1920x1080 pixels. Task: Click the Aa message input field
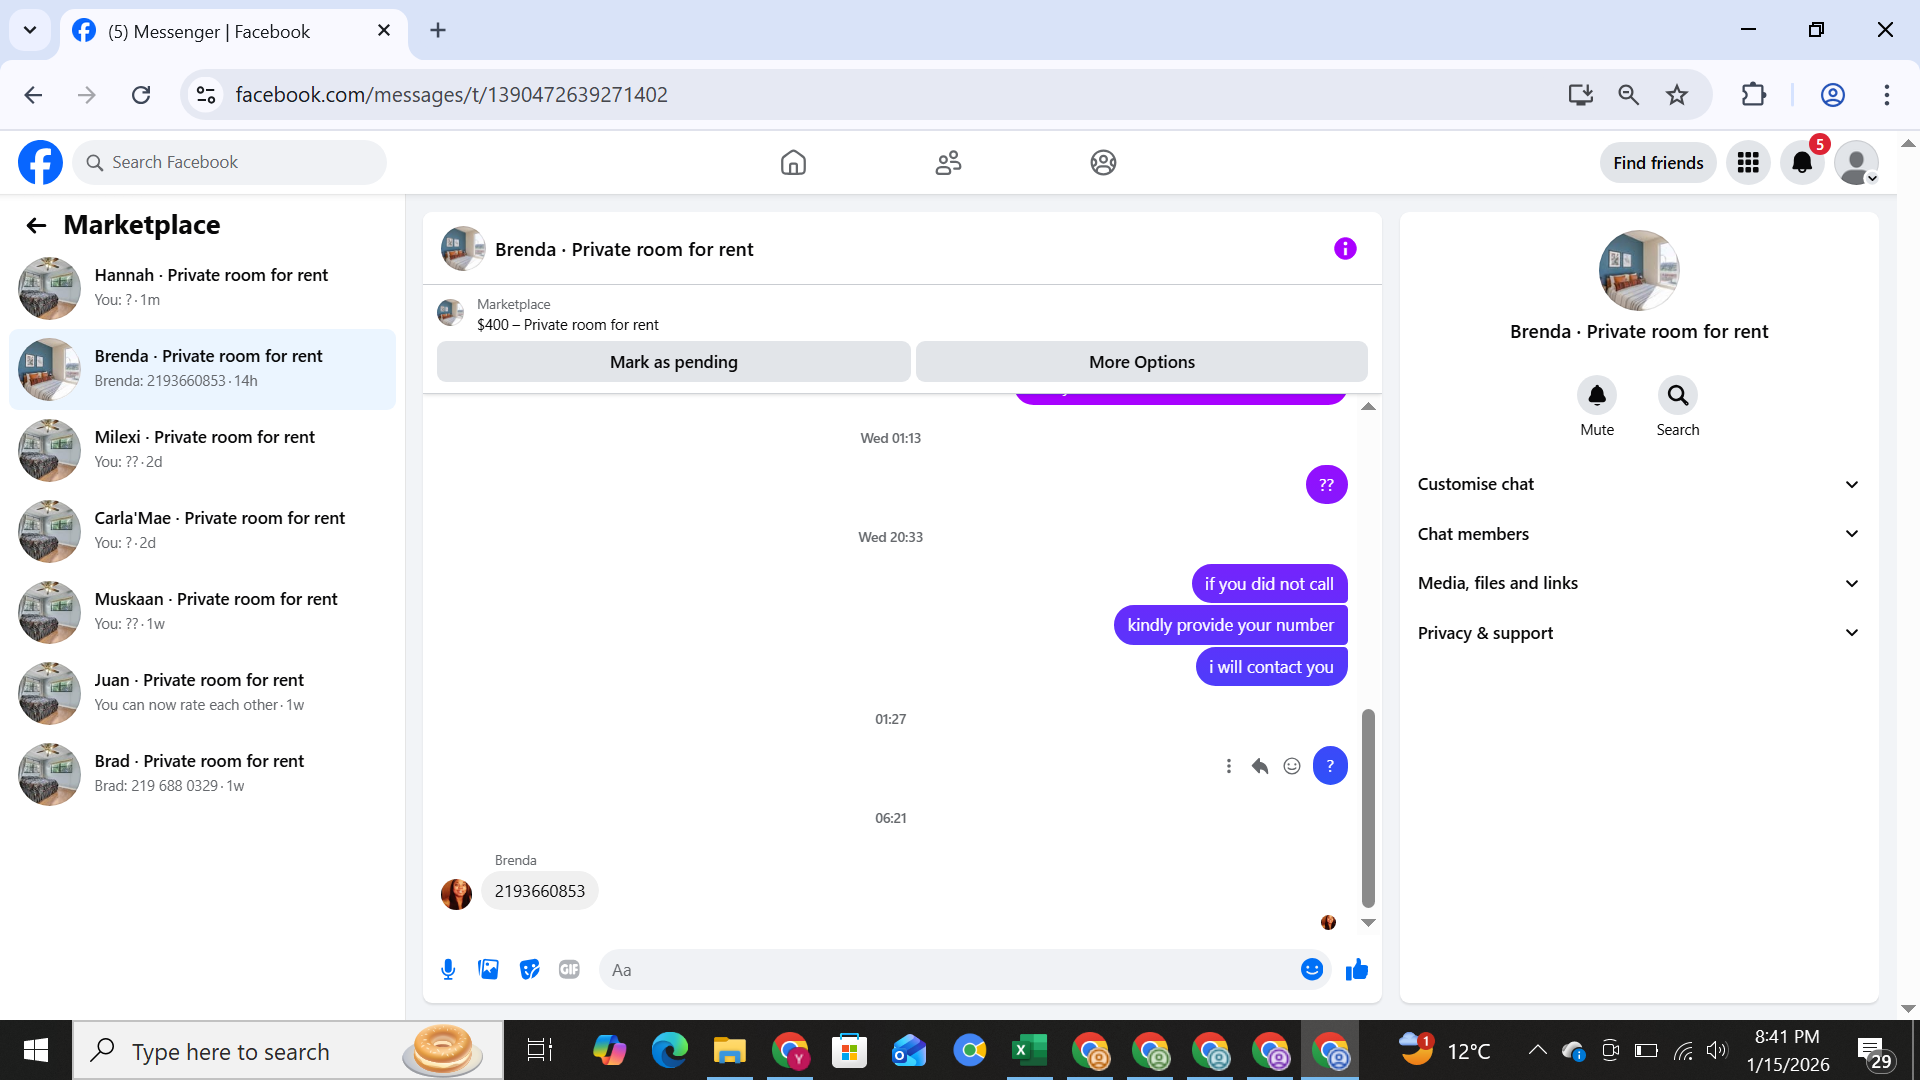coord(950,969)
